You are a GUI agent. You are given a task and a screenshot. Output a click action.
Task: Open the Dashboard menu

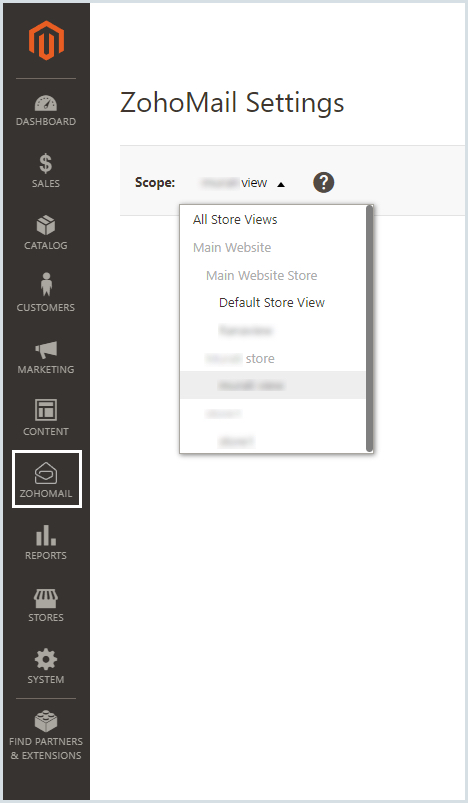click(46, 110)
